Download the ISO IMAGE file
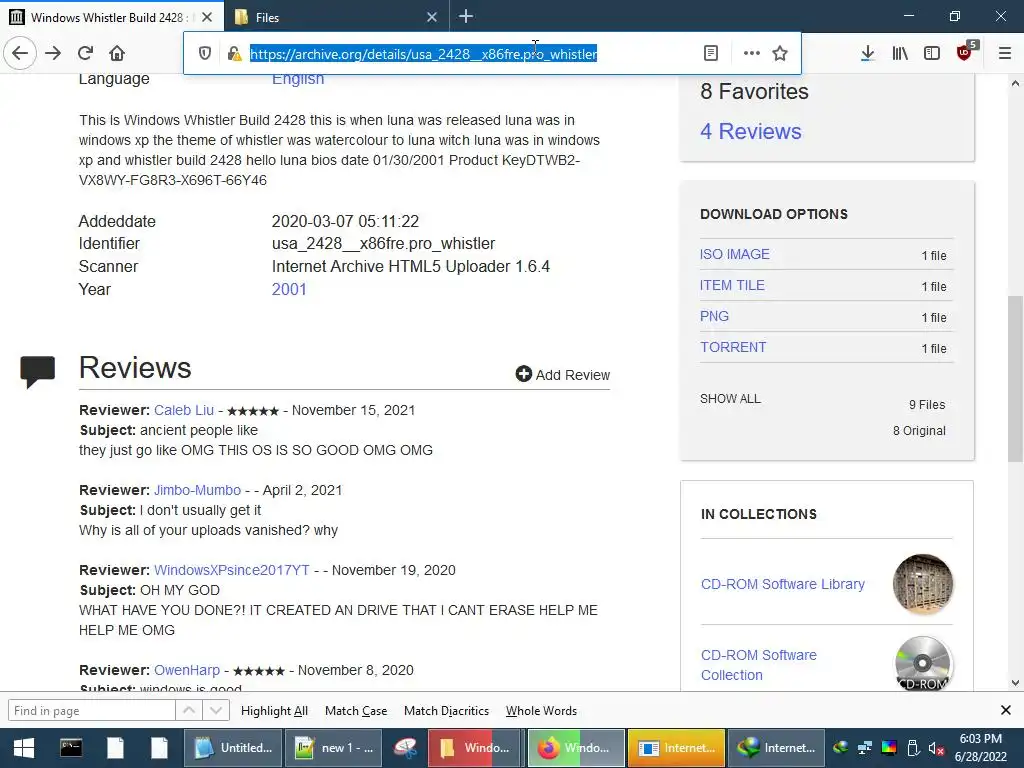The image size is (1024, 768). pos(735,254)
